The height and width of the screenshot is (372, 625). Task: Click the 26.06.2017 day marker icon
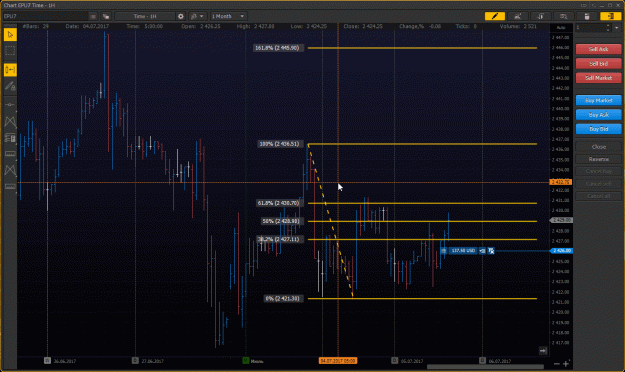point(47,361)
